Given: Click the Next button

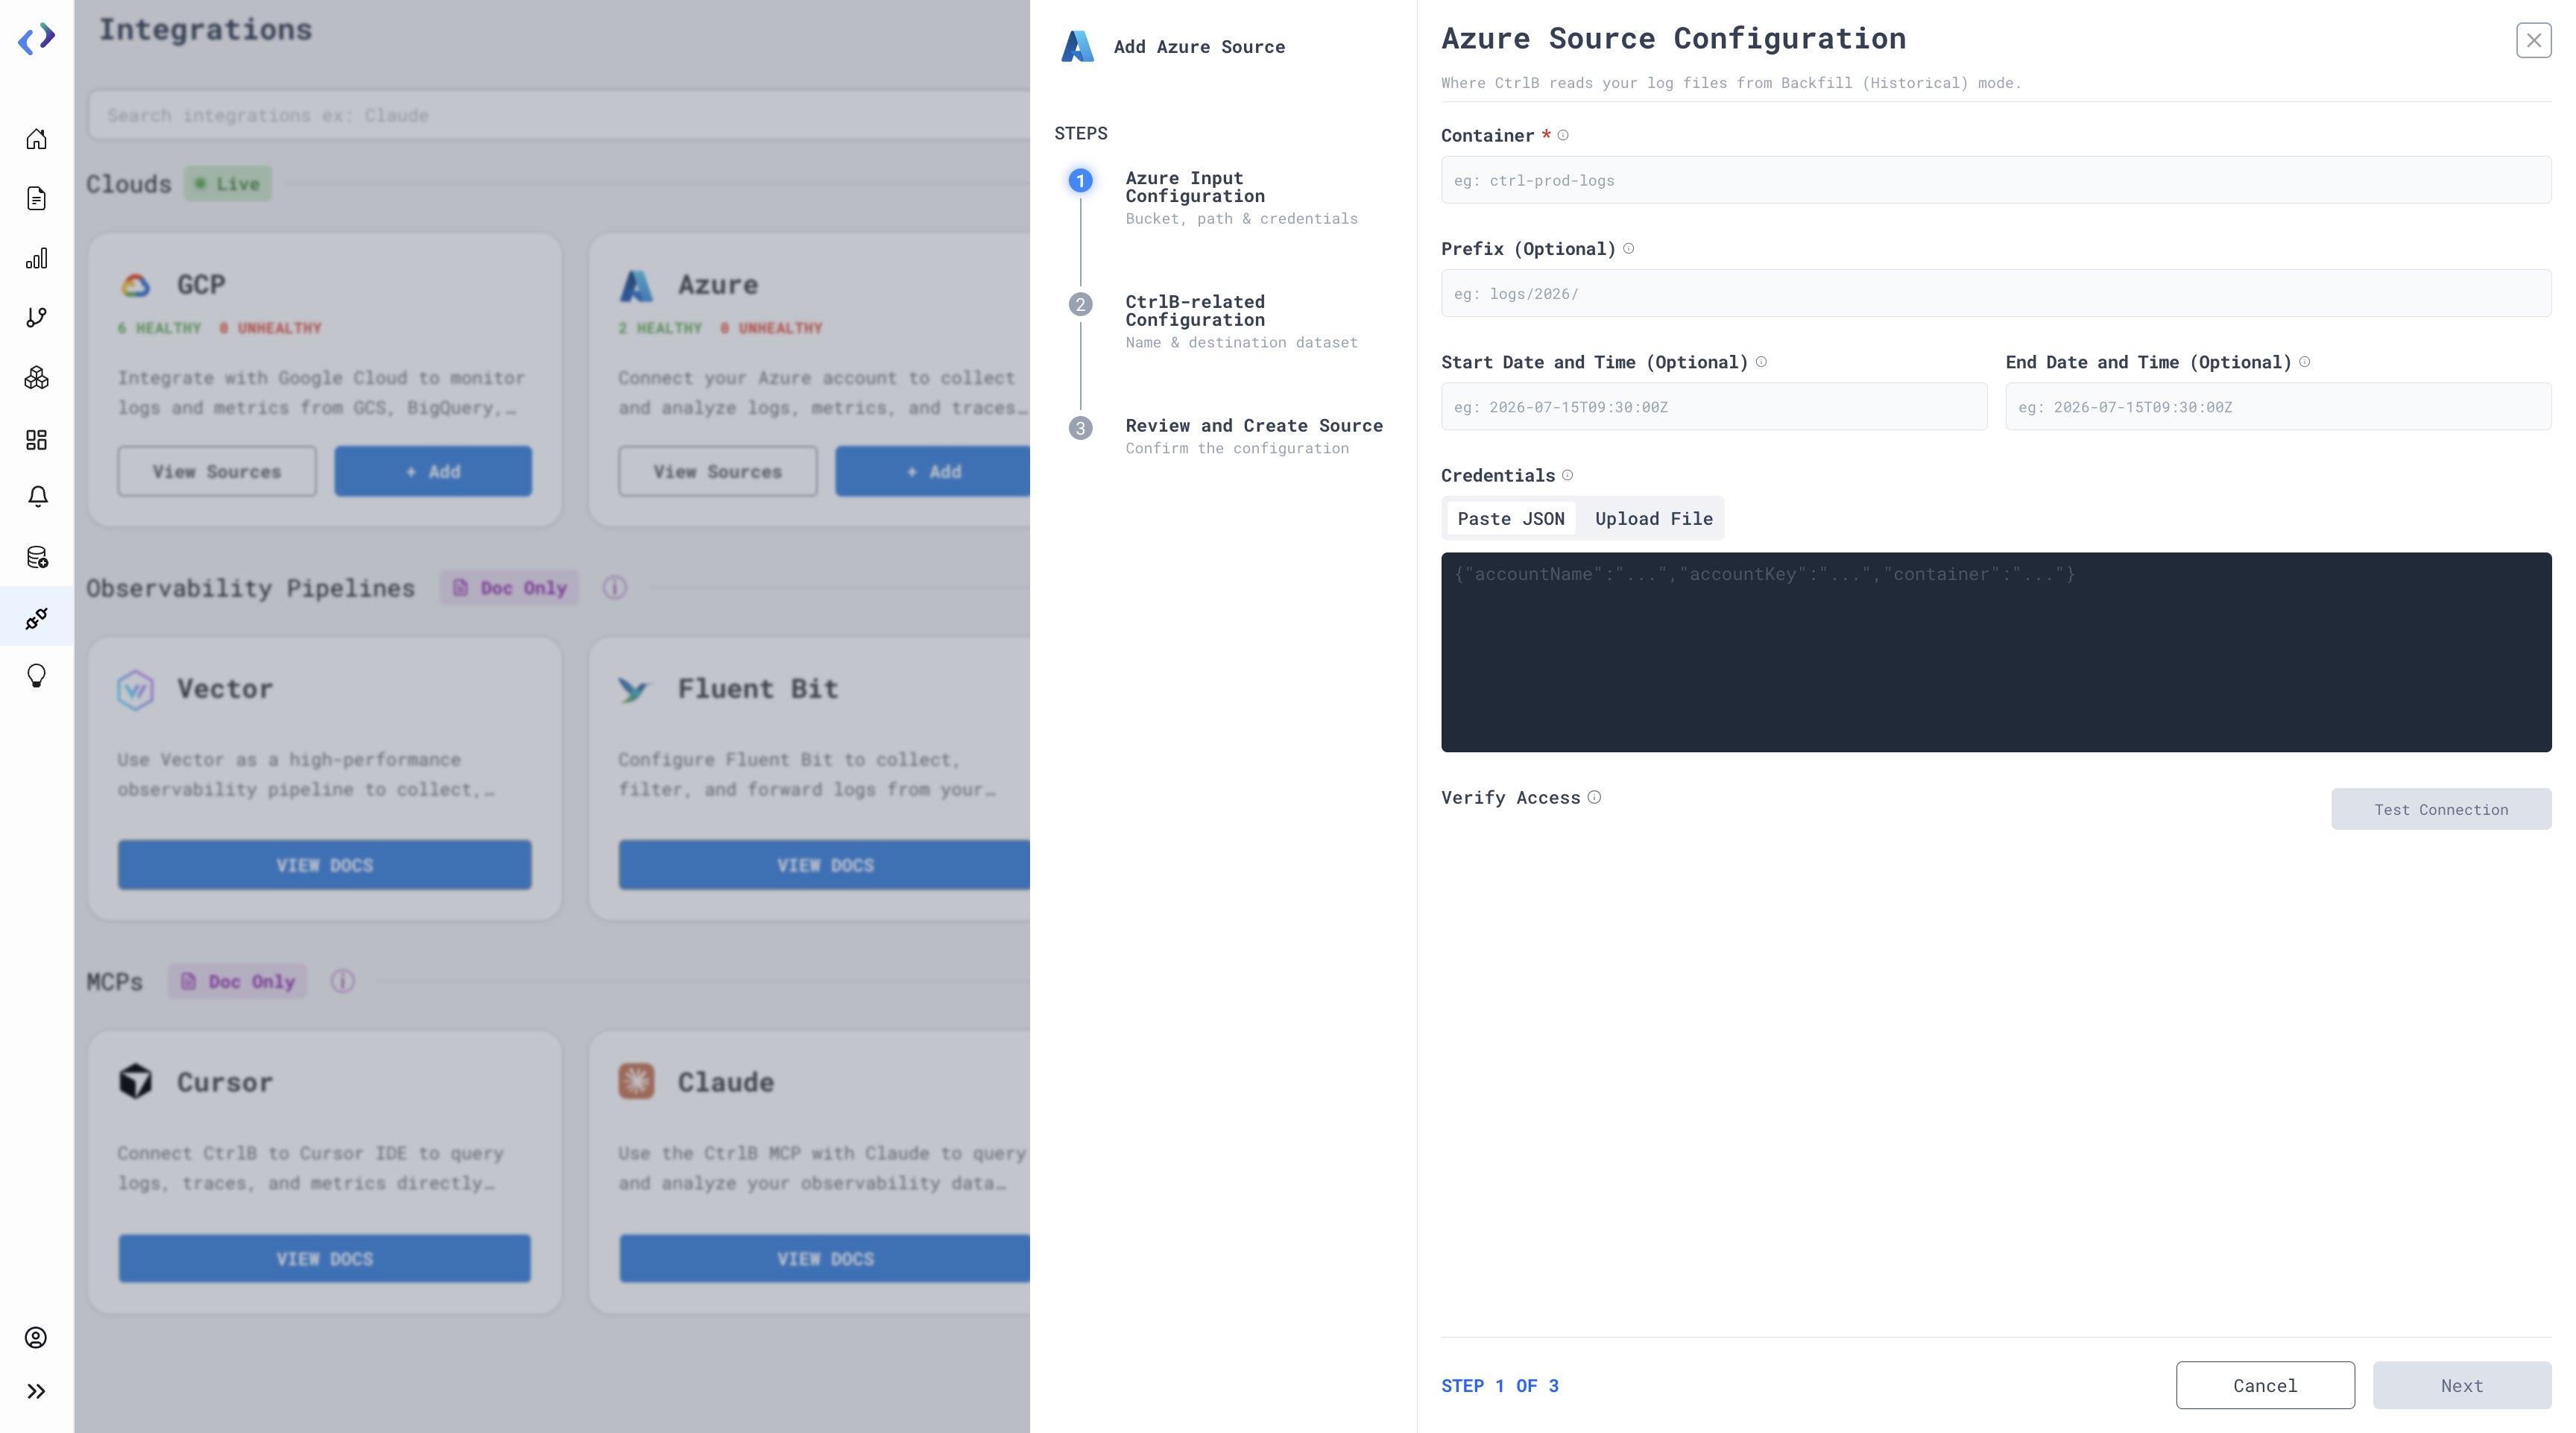Looking at the screenshot, I should 2462,1385.
